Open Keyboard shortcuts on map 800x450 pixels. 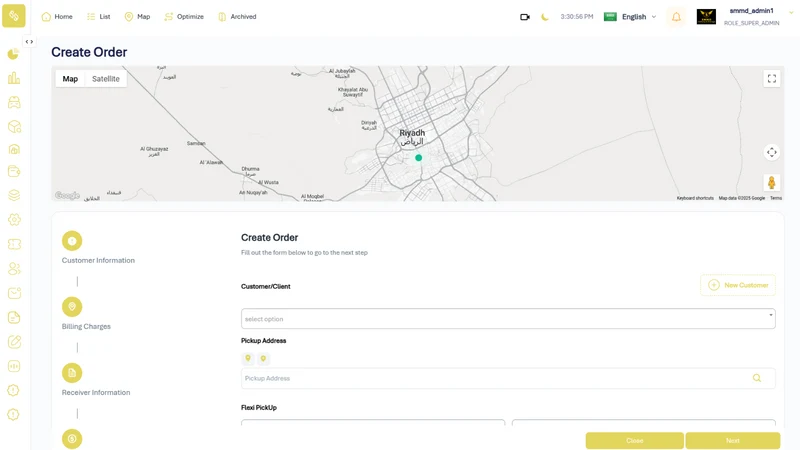point(695,198)
